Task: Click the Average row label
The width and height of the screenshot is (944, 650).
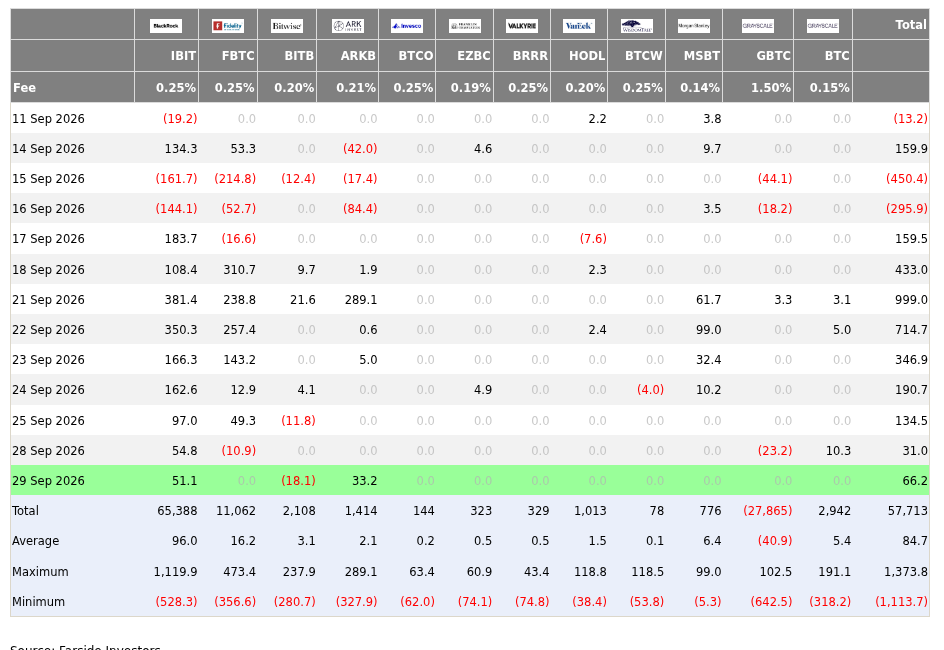Action: [36, 541]
